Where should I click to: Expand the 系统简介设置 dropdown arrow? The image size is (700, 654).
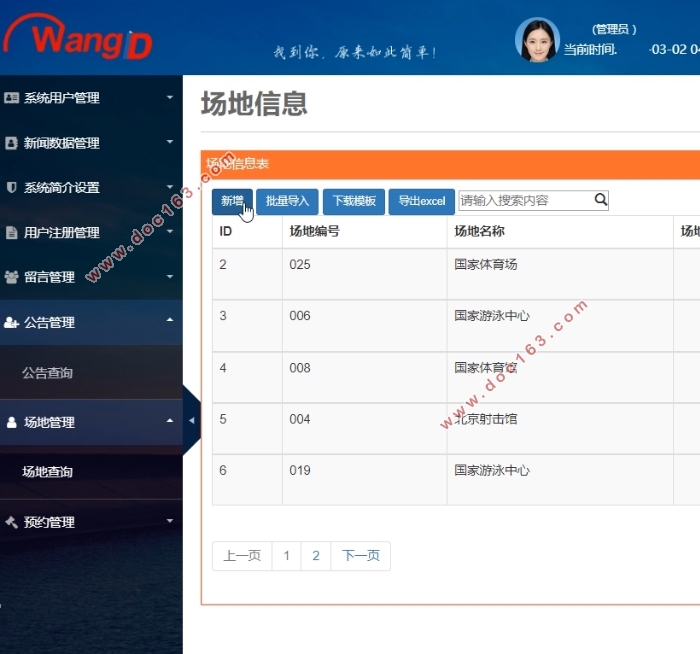[170, 187]
